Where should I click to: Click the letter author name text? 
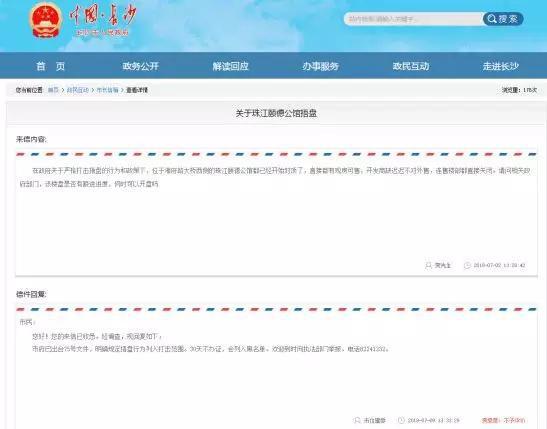[x=443, y=266]
